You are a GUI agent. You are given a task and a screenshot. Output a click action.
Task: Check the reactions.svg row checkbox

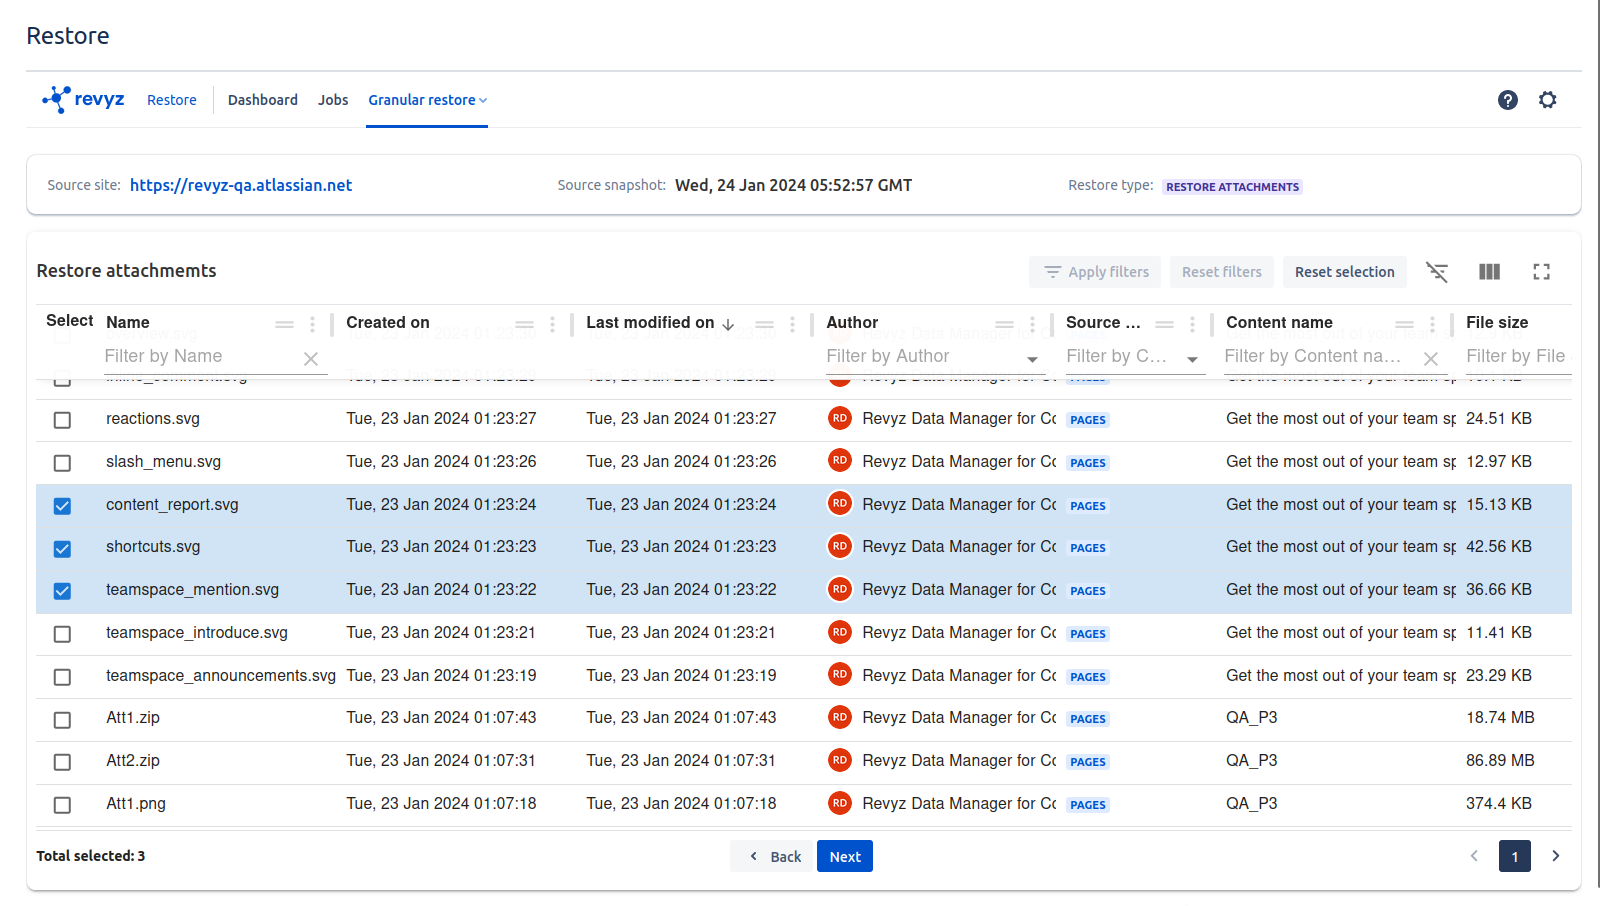62,420
